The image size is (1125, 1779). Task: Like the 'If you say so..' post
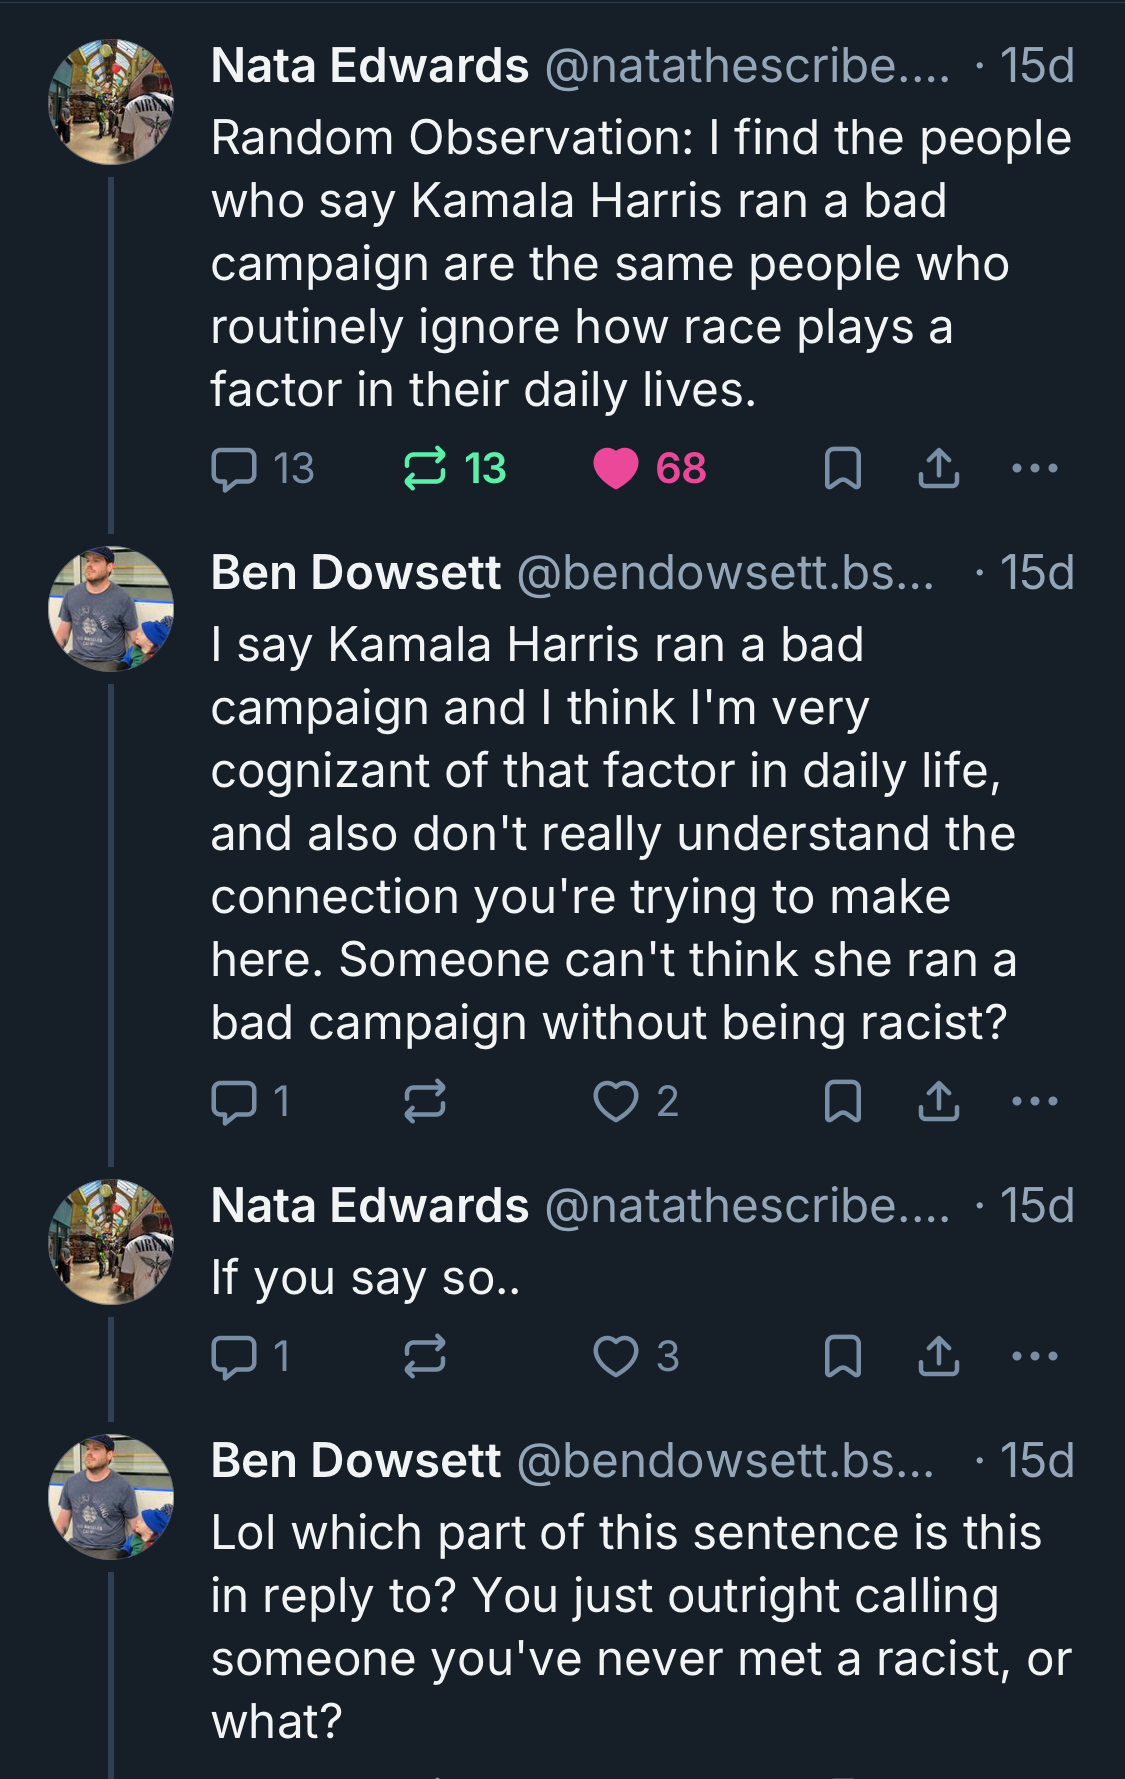coord(616,1357)
